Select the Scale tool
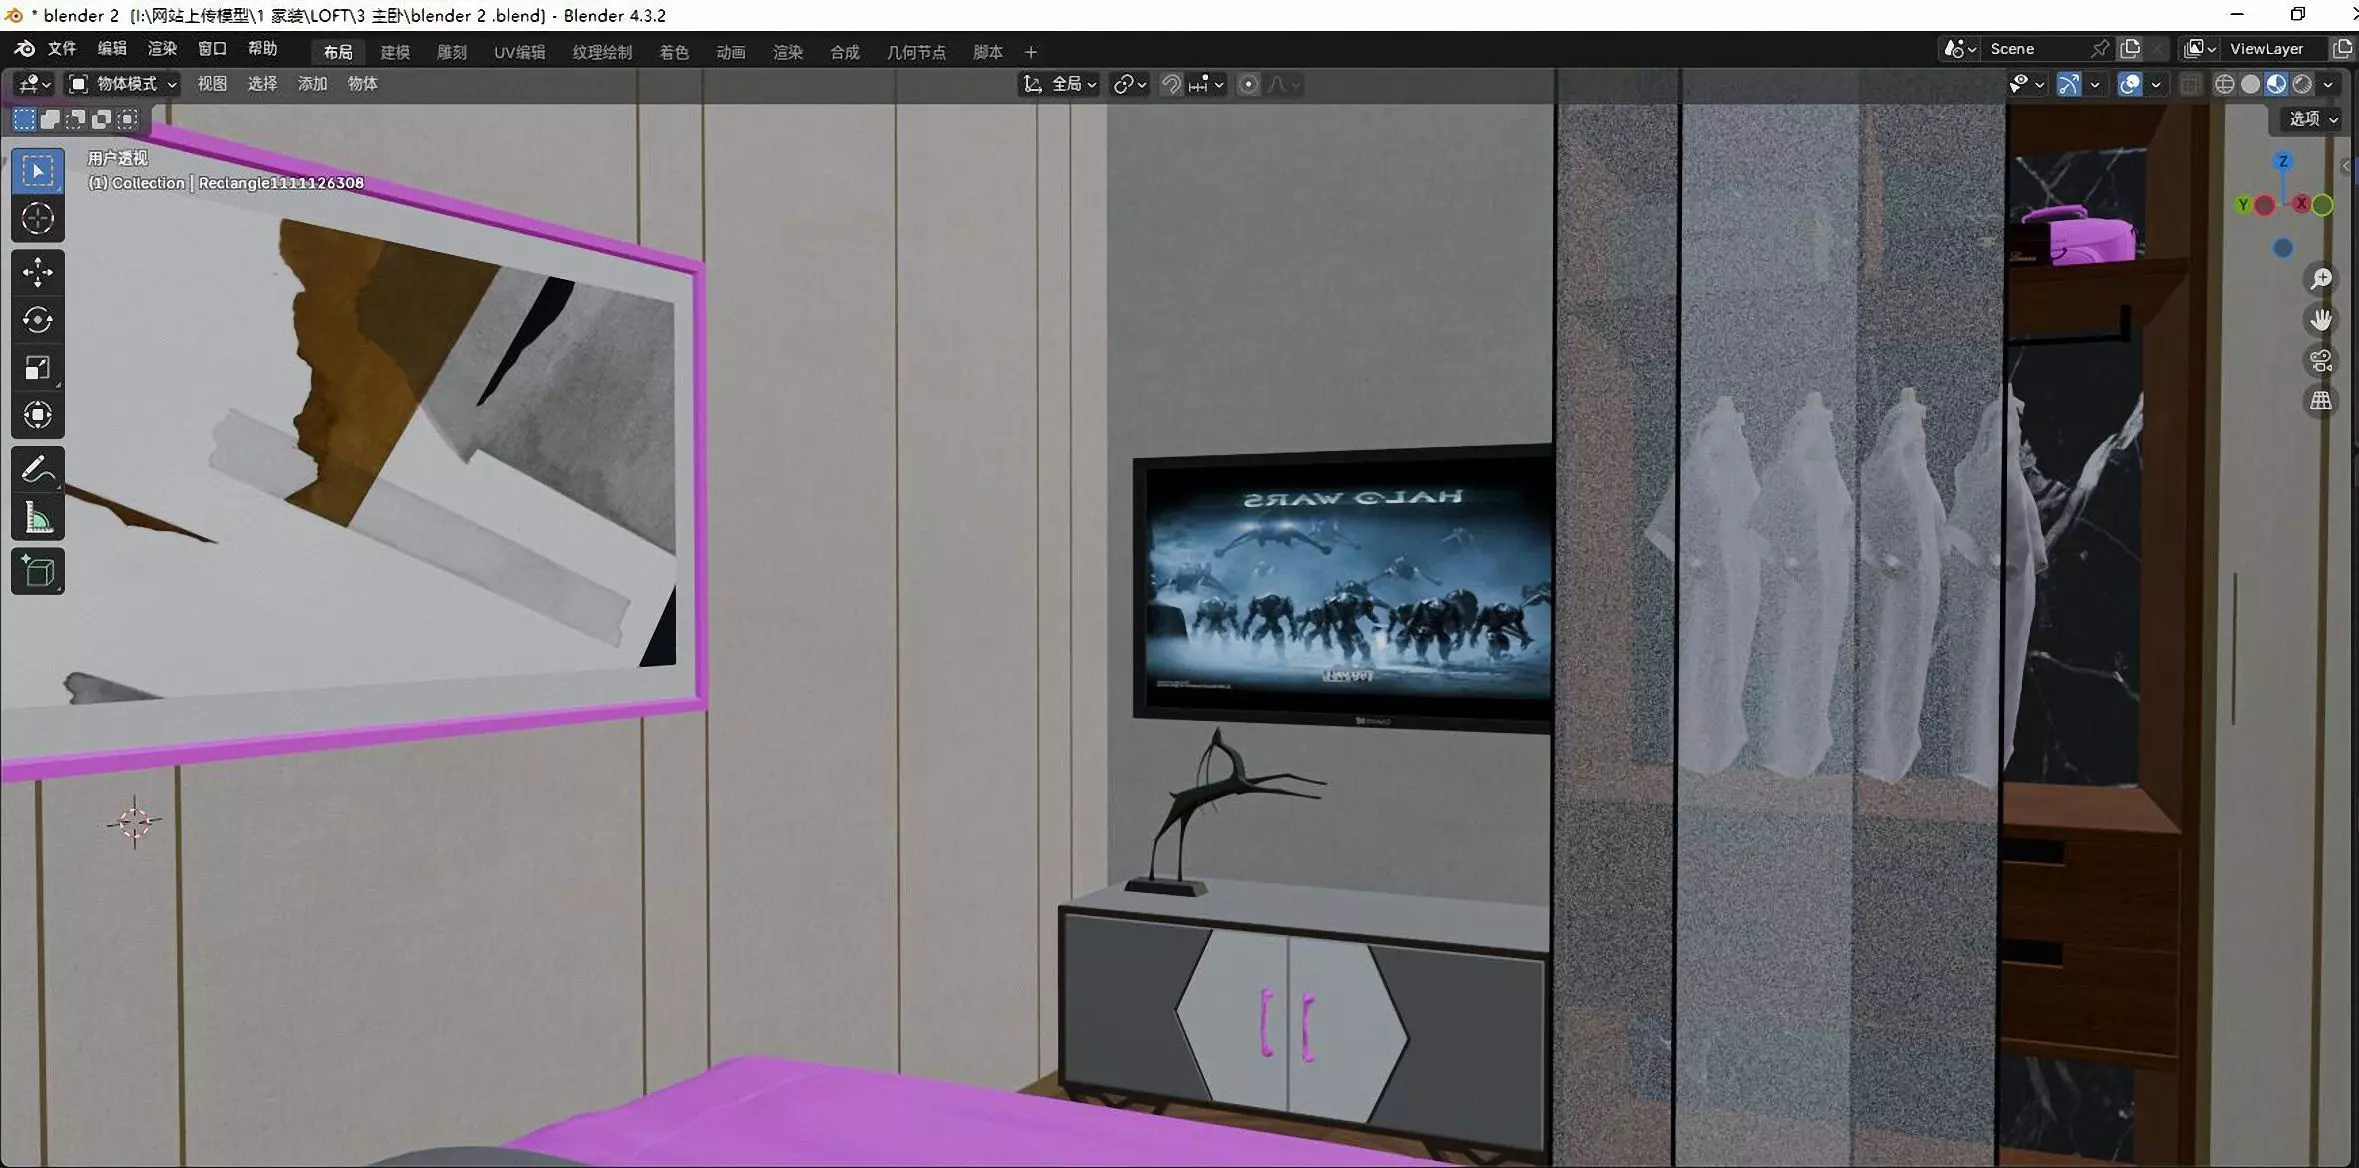2359x1168 pixels. [x=38, y=368]
